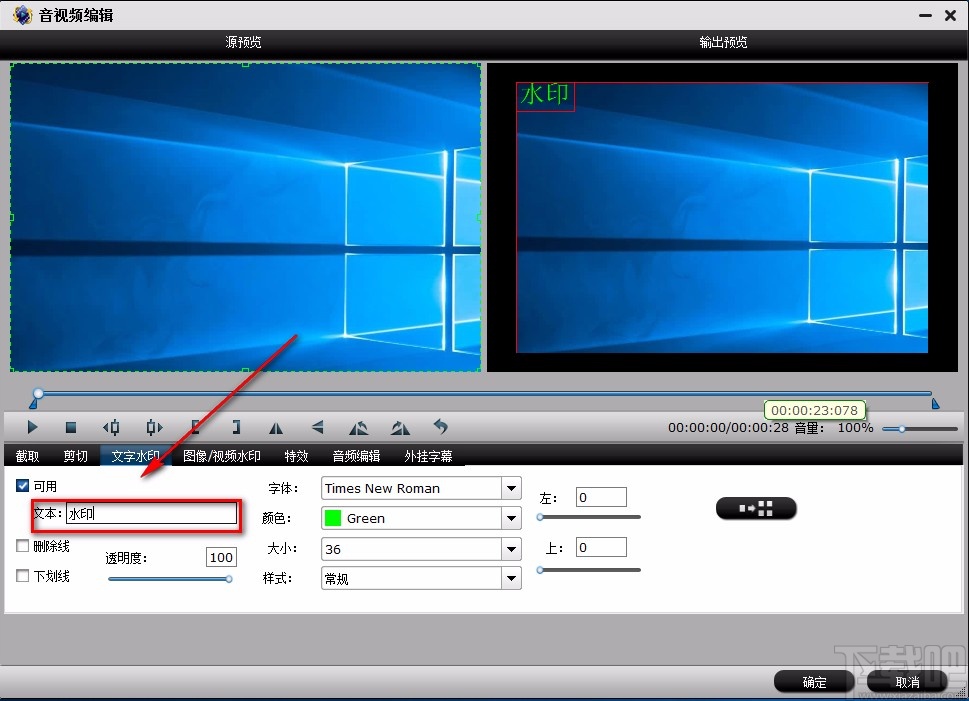This screenshot has width=969, height=701.
Task: Click the horizontal flip icon
Action: tap(275, 427)
